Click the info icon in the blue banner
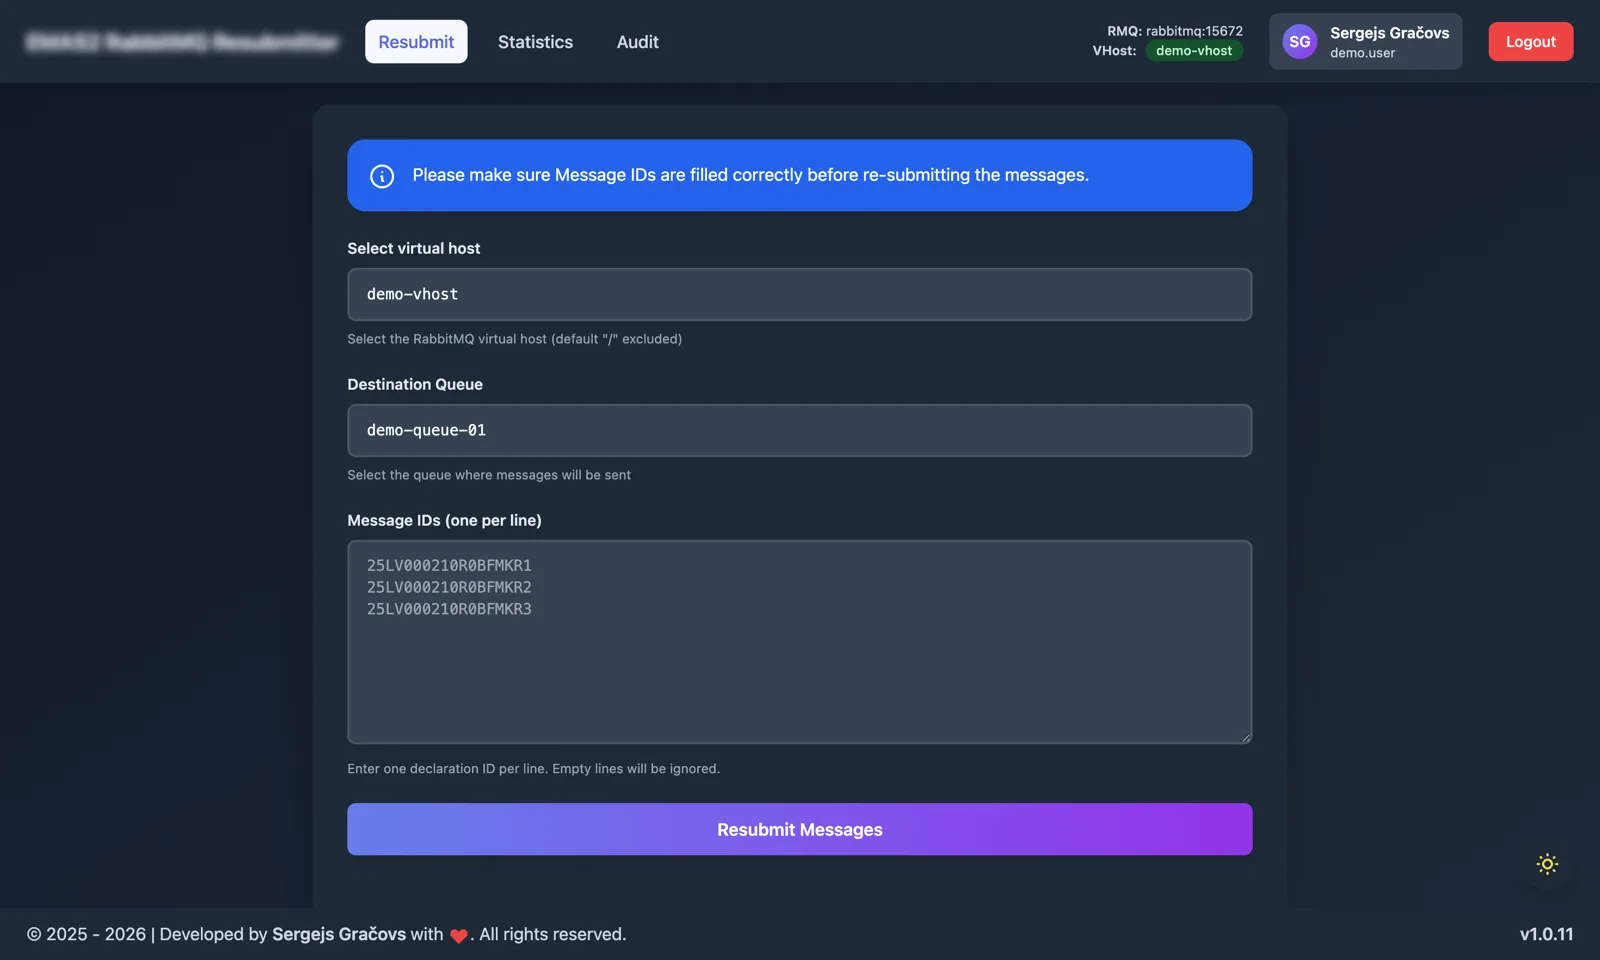 pos(382,176)
